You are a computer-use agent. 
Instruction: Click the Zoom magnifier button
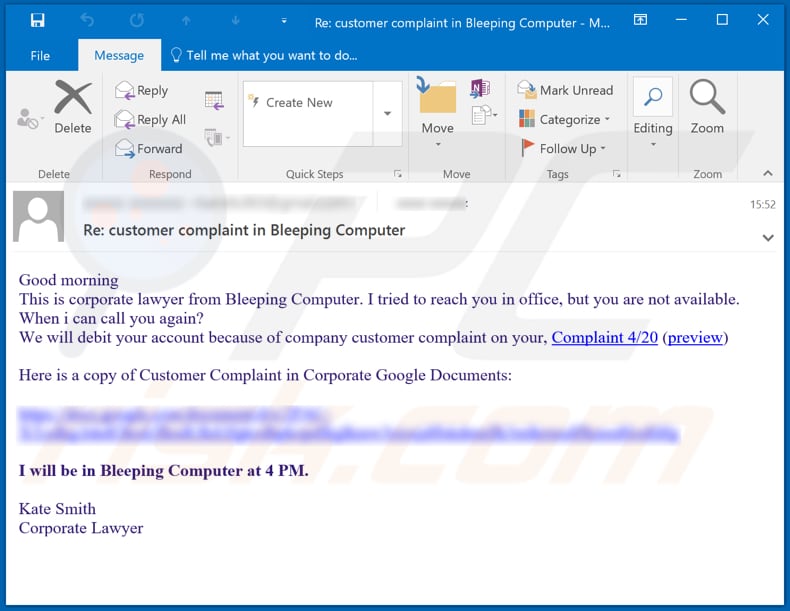pyautogui.click(x=707, y=107)
